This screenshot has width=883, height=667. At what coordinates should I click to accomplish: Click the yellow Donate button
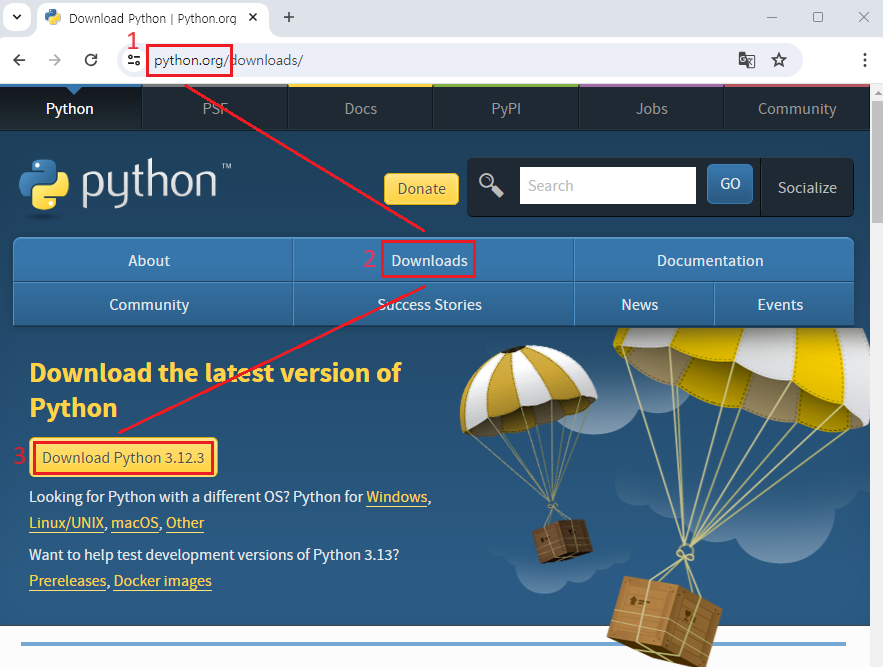[x=421, y=188]
